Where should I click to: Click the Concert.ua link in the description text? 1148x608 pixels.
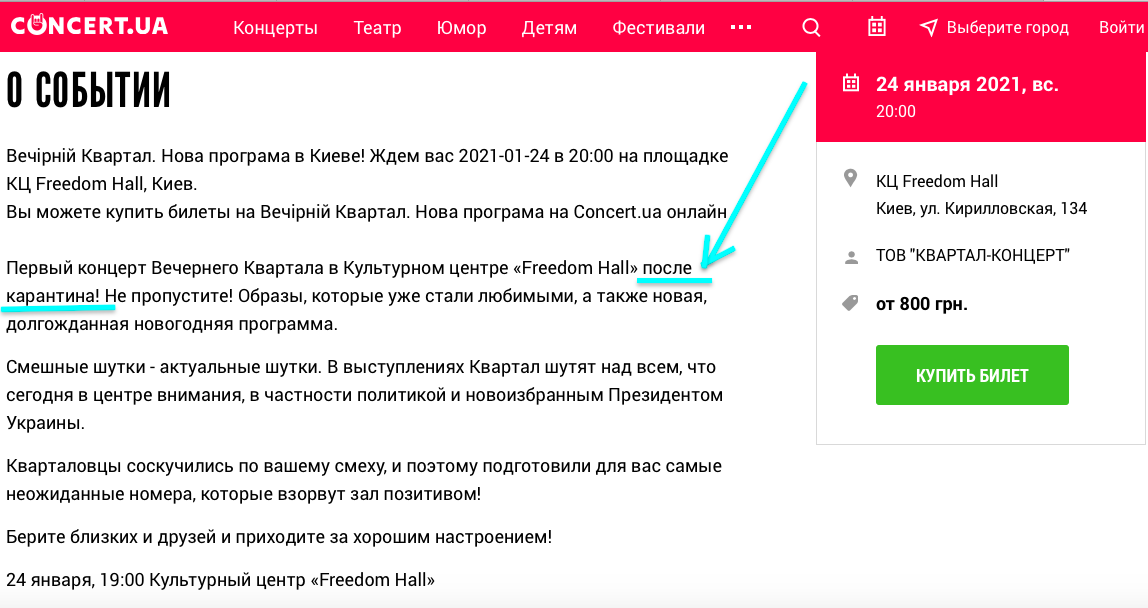[x=614, y=211]
